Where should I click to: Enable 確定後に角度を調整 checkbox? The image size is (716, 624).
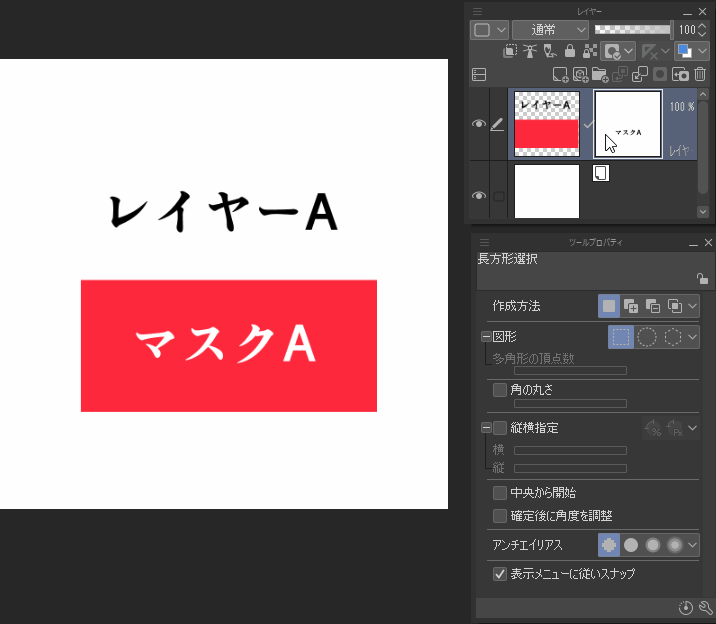pos(500,516)
